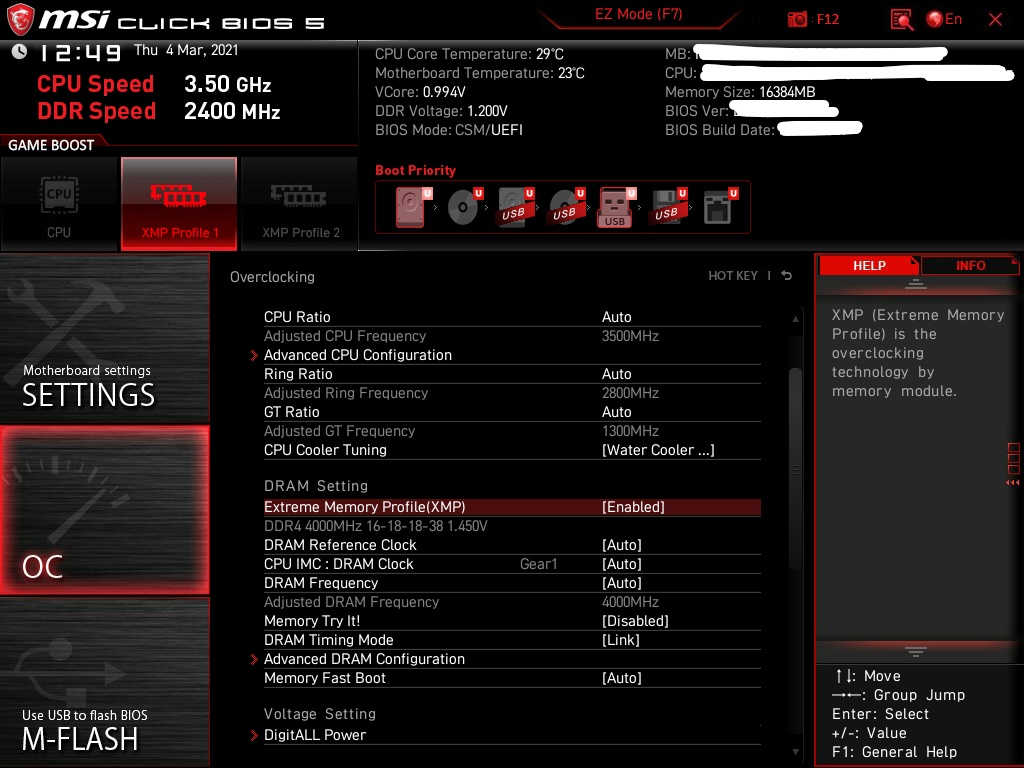The height and width of the screenshot is (768, 1024).
Task: Open the OC overclocking section
Action: click(104, 510)
